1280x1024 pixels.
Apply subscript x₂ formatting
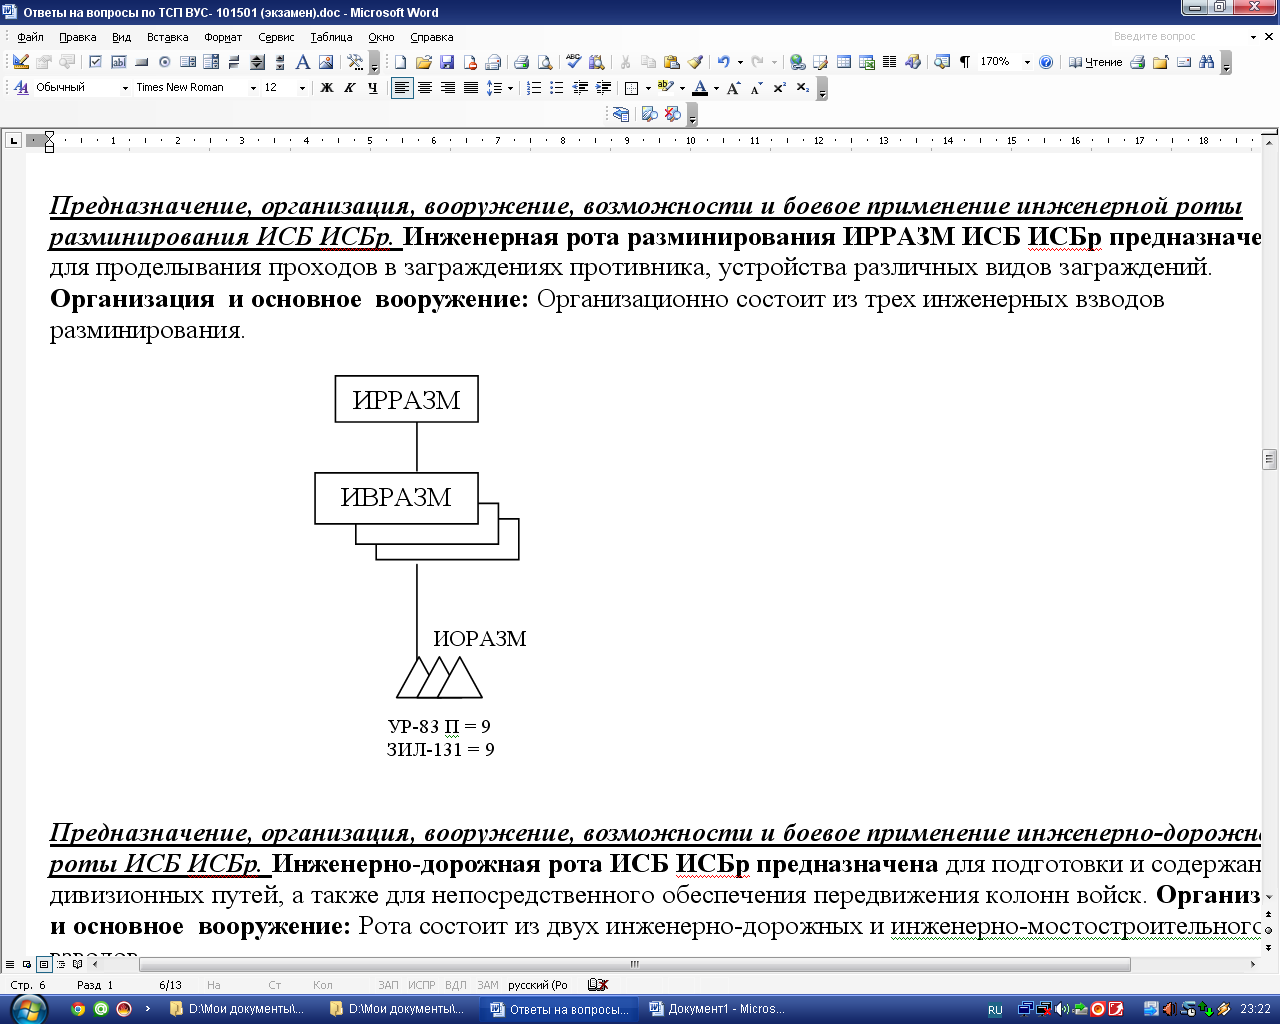(803, 88)
